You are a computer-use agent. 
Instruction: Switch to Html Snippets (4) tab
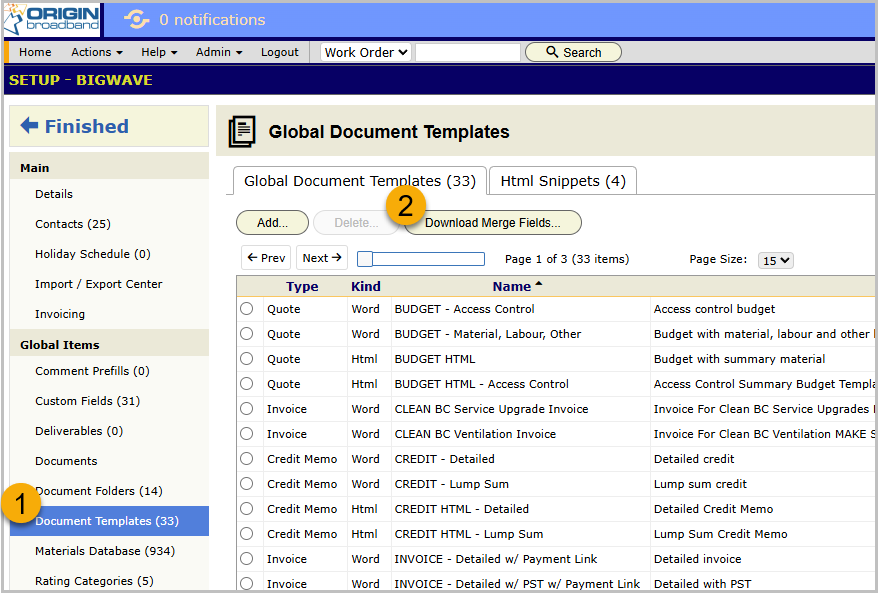(x=563, y=181)
